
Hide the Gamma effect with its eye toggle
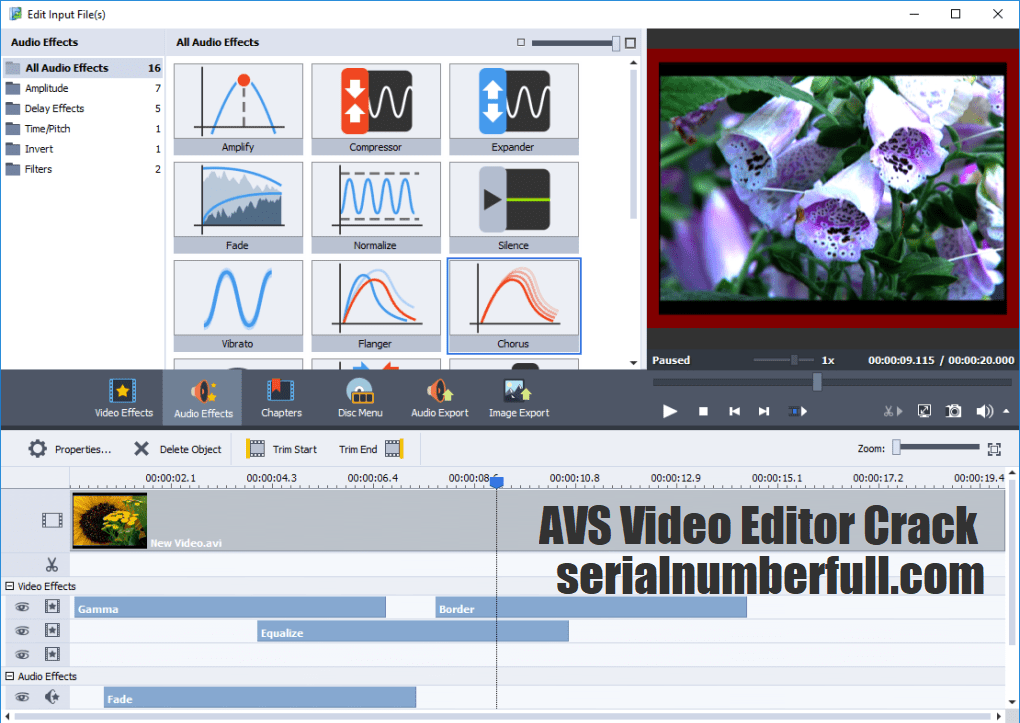coord(22,606)
